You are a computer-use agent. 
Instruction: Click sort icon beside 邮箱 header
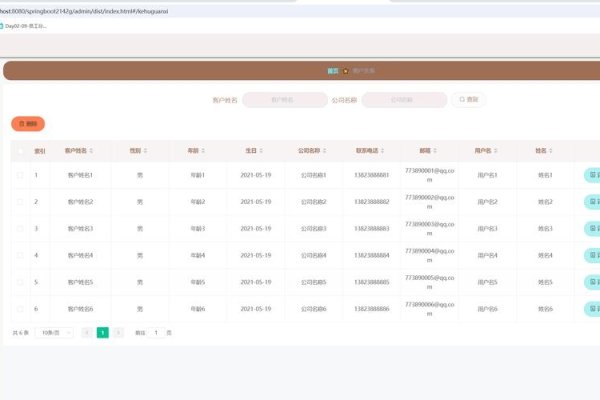point(434,151)
